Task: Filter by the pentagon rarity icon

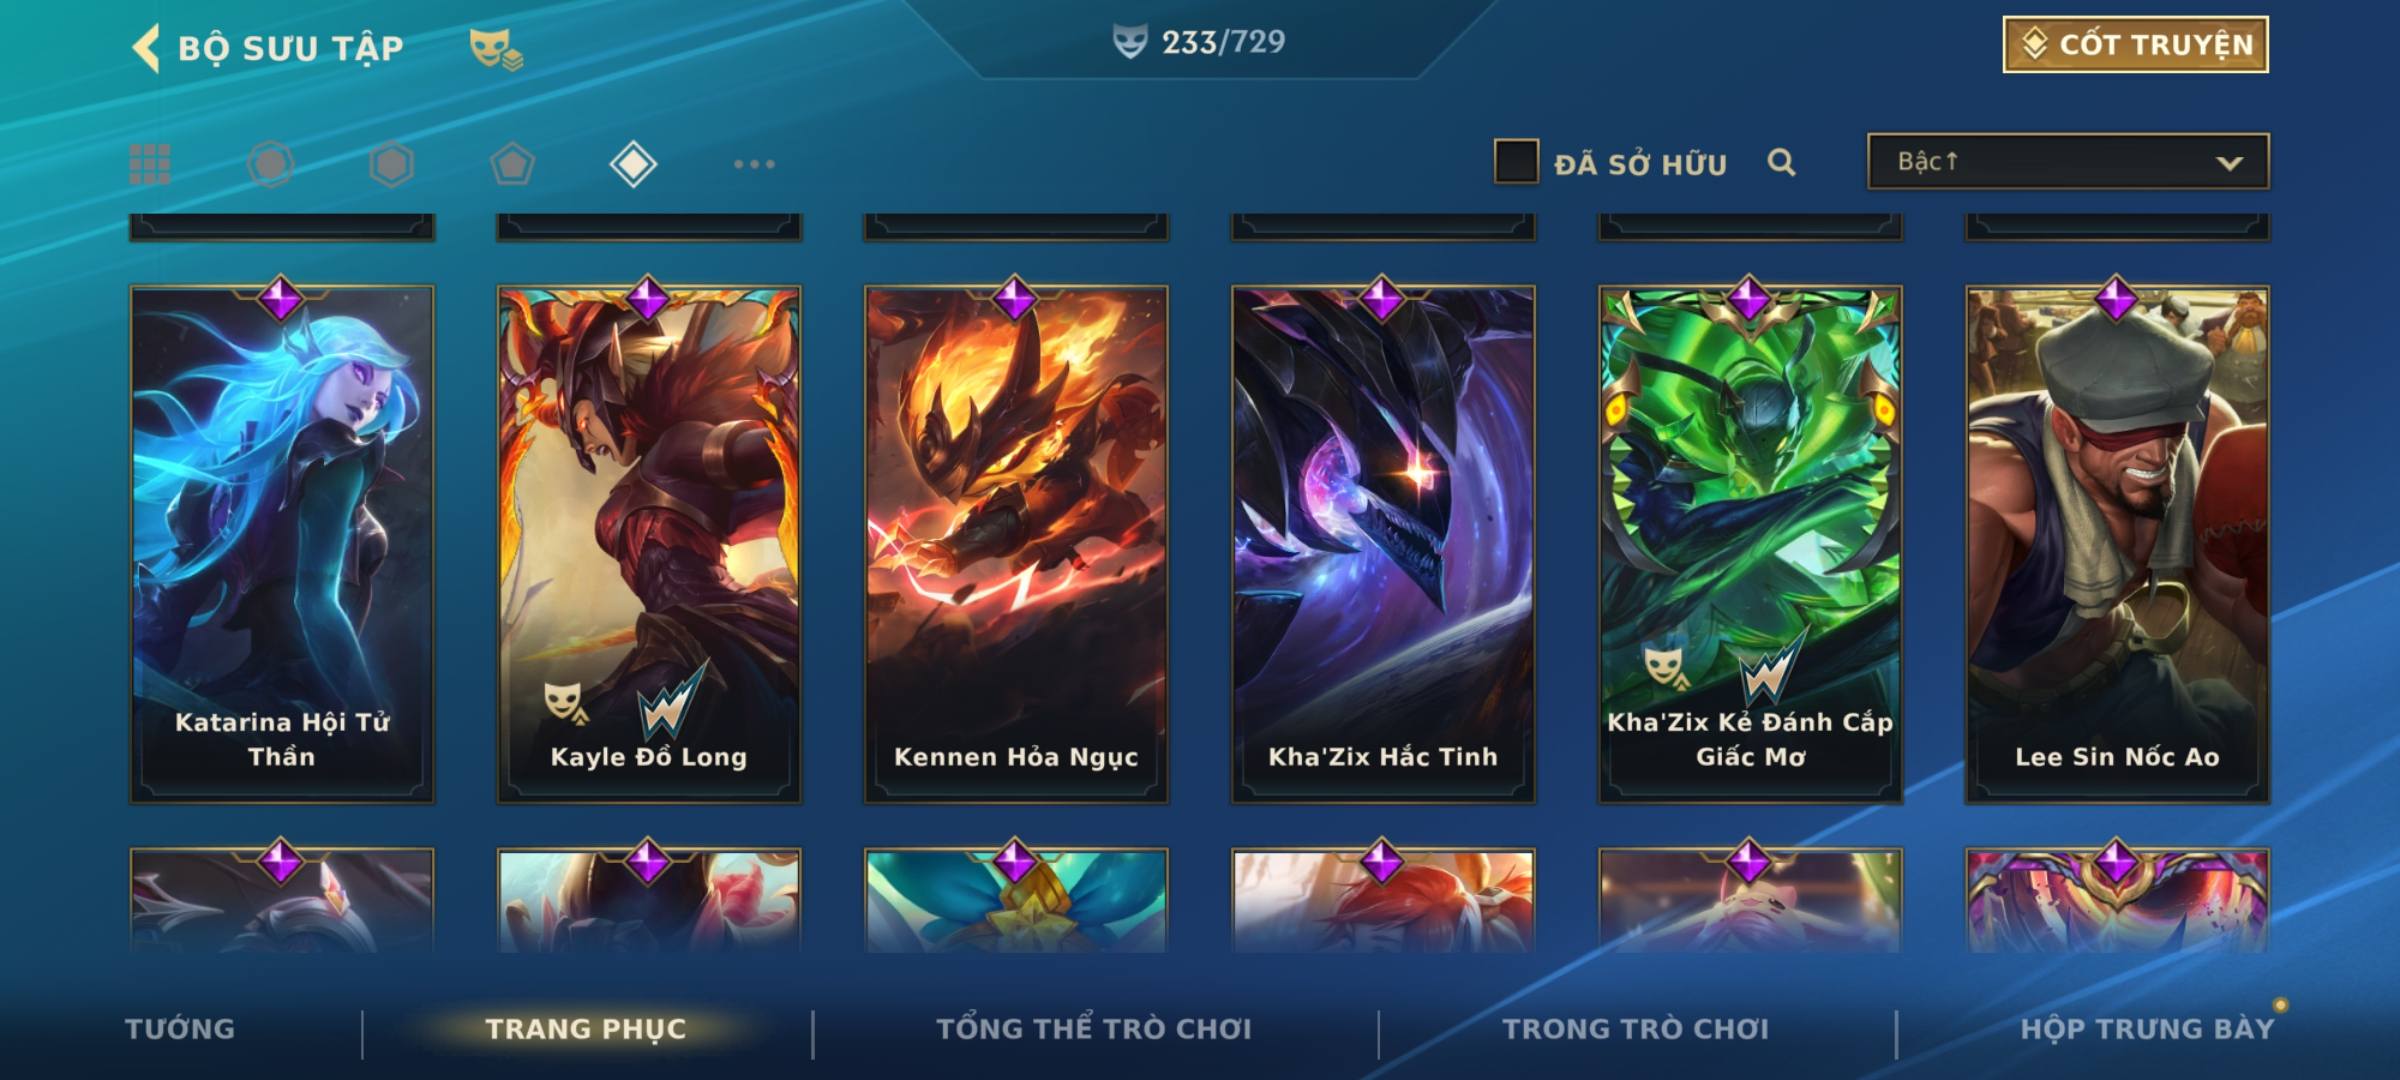Action: 512,164
